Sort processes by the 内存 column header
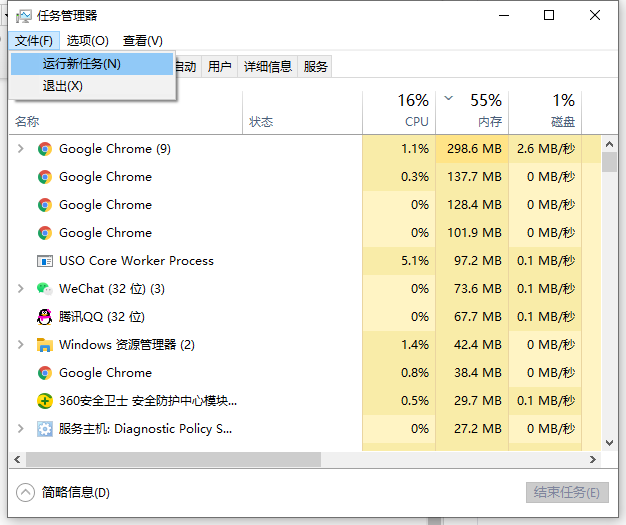 [489, 121]
